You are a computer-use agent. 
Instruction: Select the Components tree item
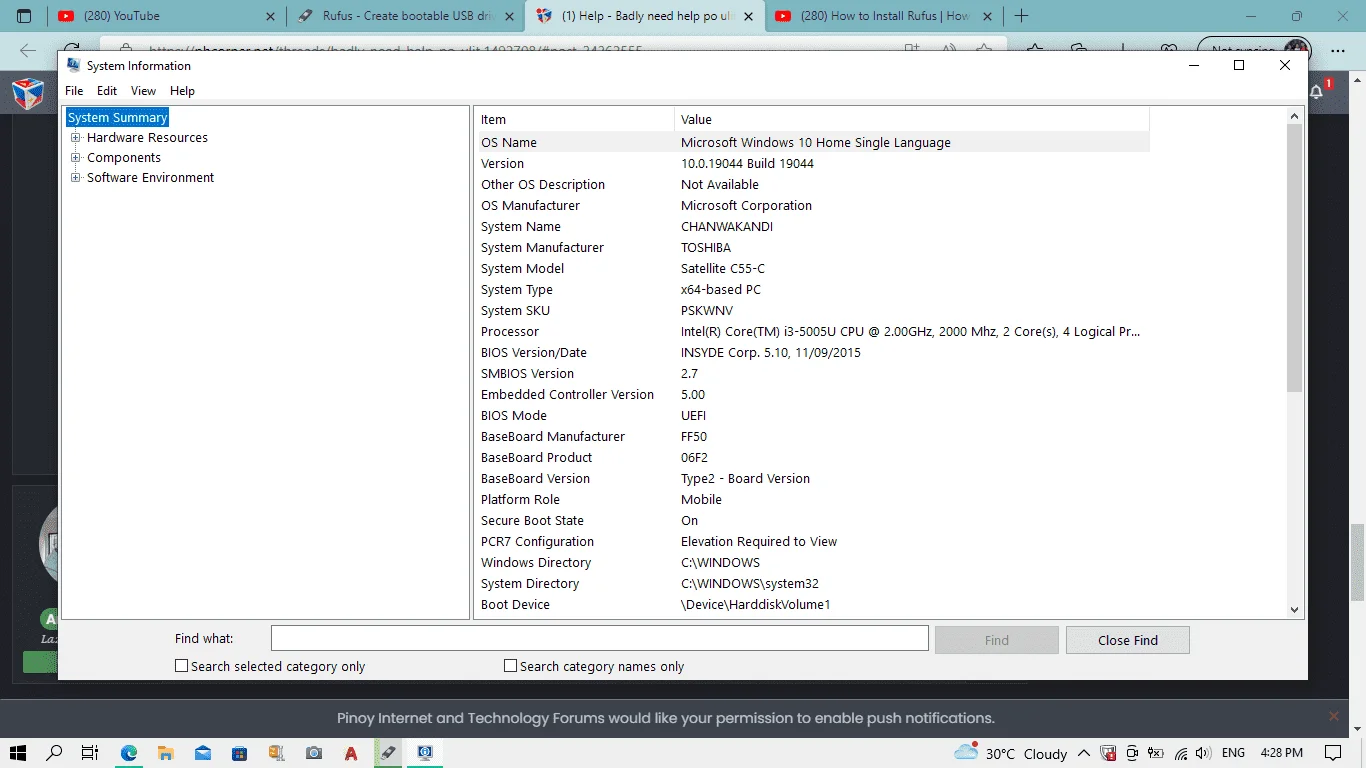click(x=124, y=158)
